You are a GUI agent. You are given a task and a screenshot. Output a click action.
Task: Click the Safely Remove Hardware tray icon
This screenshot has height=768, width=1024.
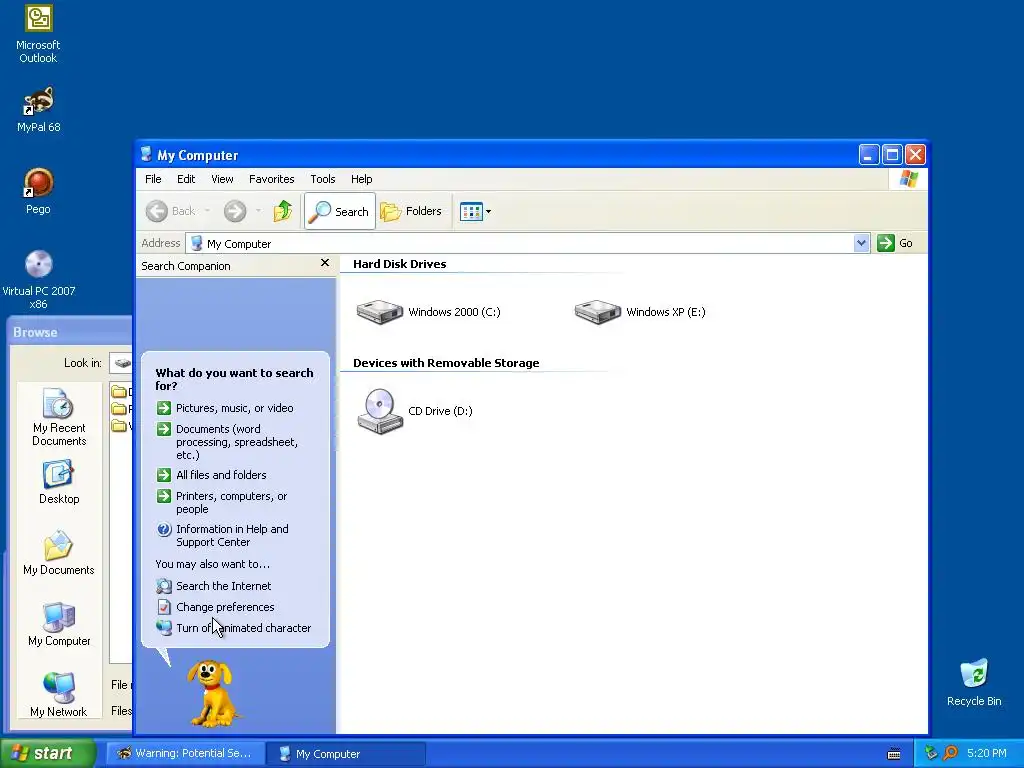[931, 753]
